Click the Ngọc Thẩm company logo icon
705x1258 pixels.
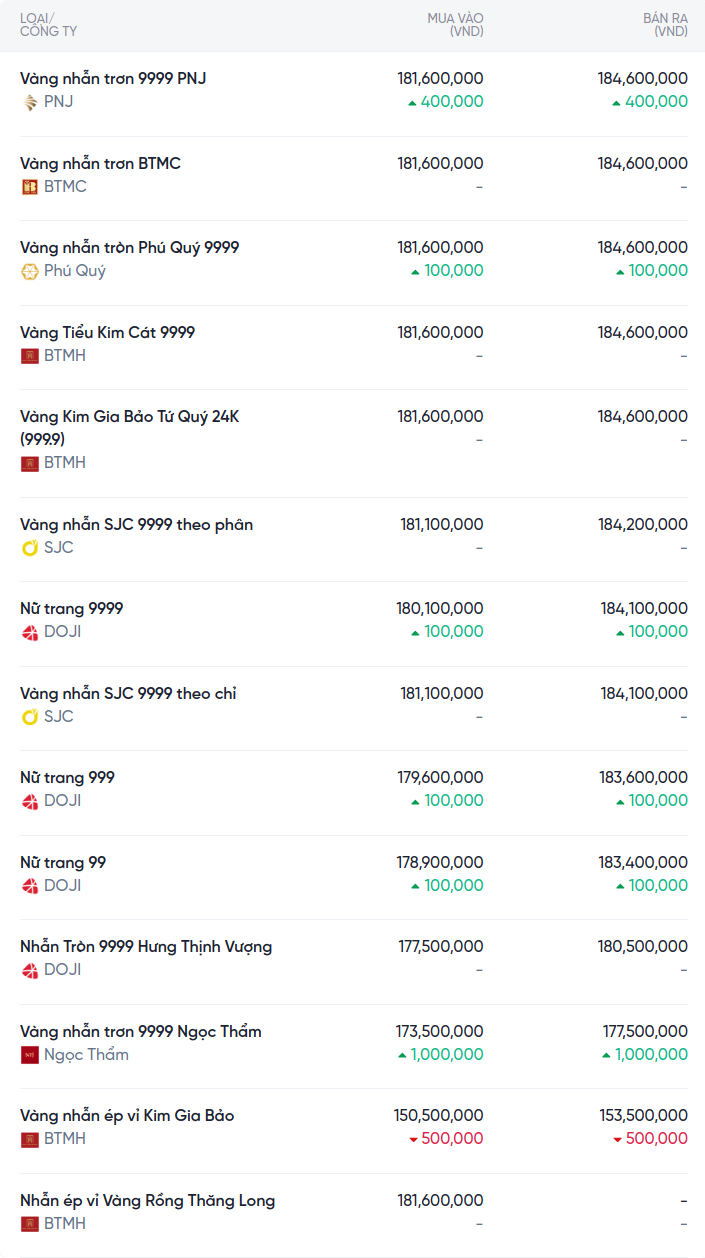[x=30, y=1055]
